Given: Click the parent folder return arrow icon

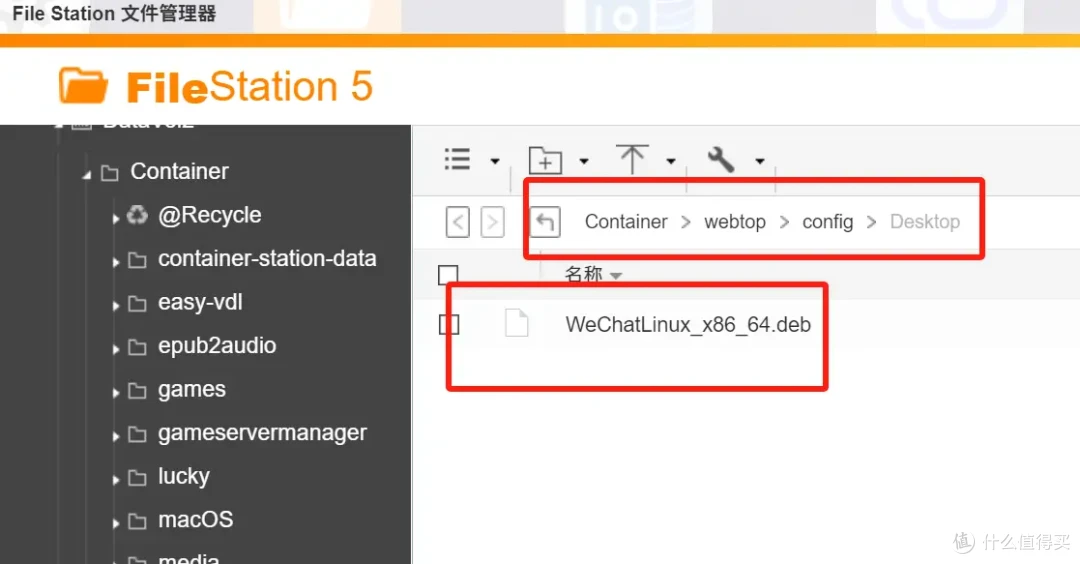Looking at the screenshot, I should click(x=545, y=222).
